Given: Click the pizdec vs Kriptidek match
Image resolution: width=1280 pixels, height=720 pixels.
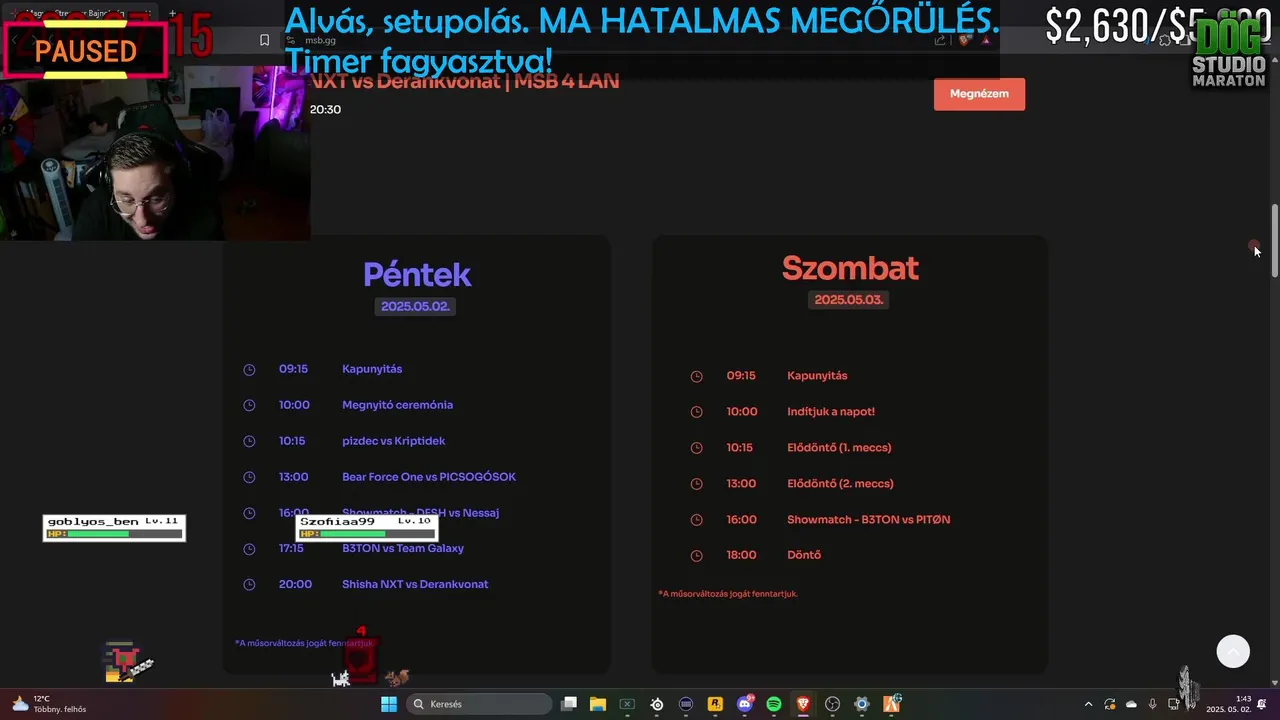Looking at the screenshot, I should tap(393, 441).
